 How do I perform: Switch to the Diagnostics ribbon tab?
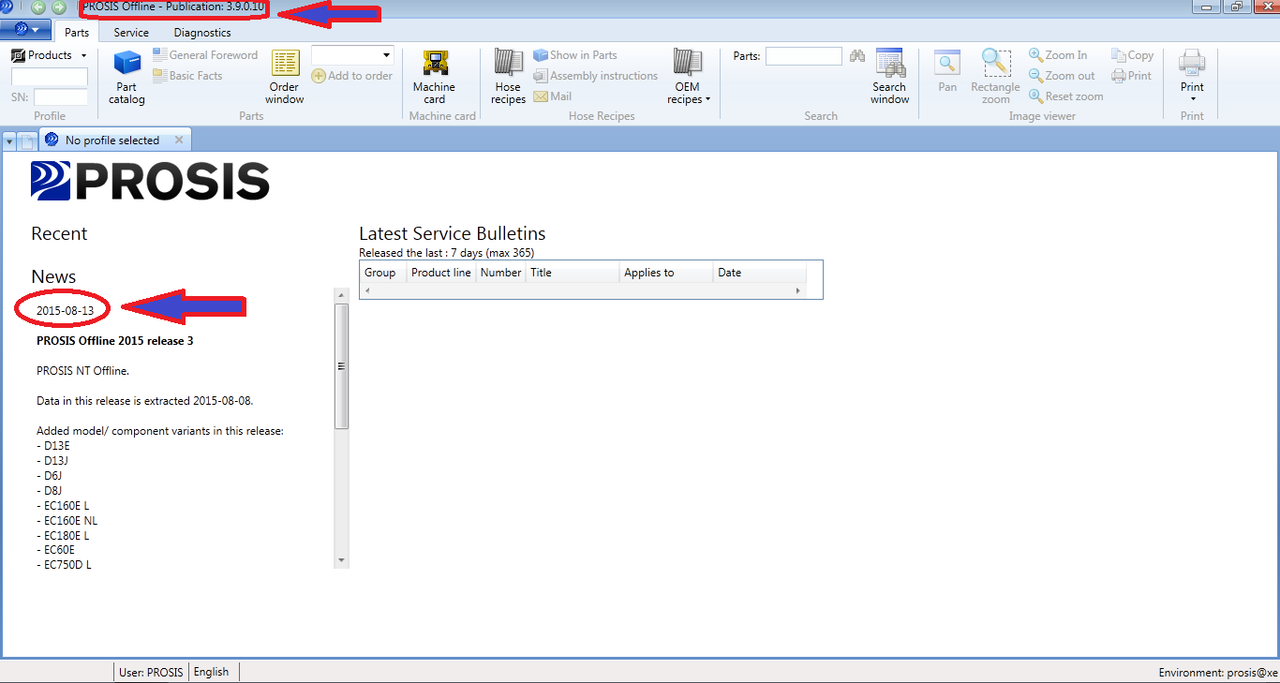(202, 33)
